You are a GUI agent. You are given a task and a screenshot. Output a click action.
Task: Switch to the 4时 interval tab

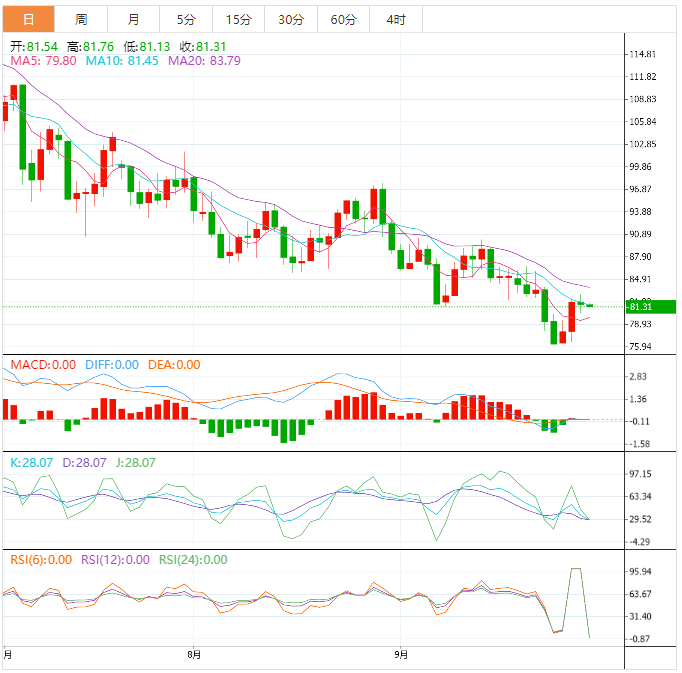pyautogui.click(x=396, y=20)
